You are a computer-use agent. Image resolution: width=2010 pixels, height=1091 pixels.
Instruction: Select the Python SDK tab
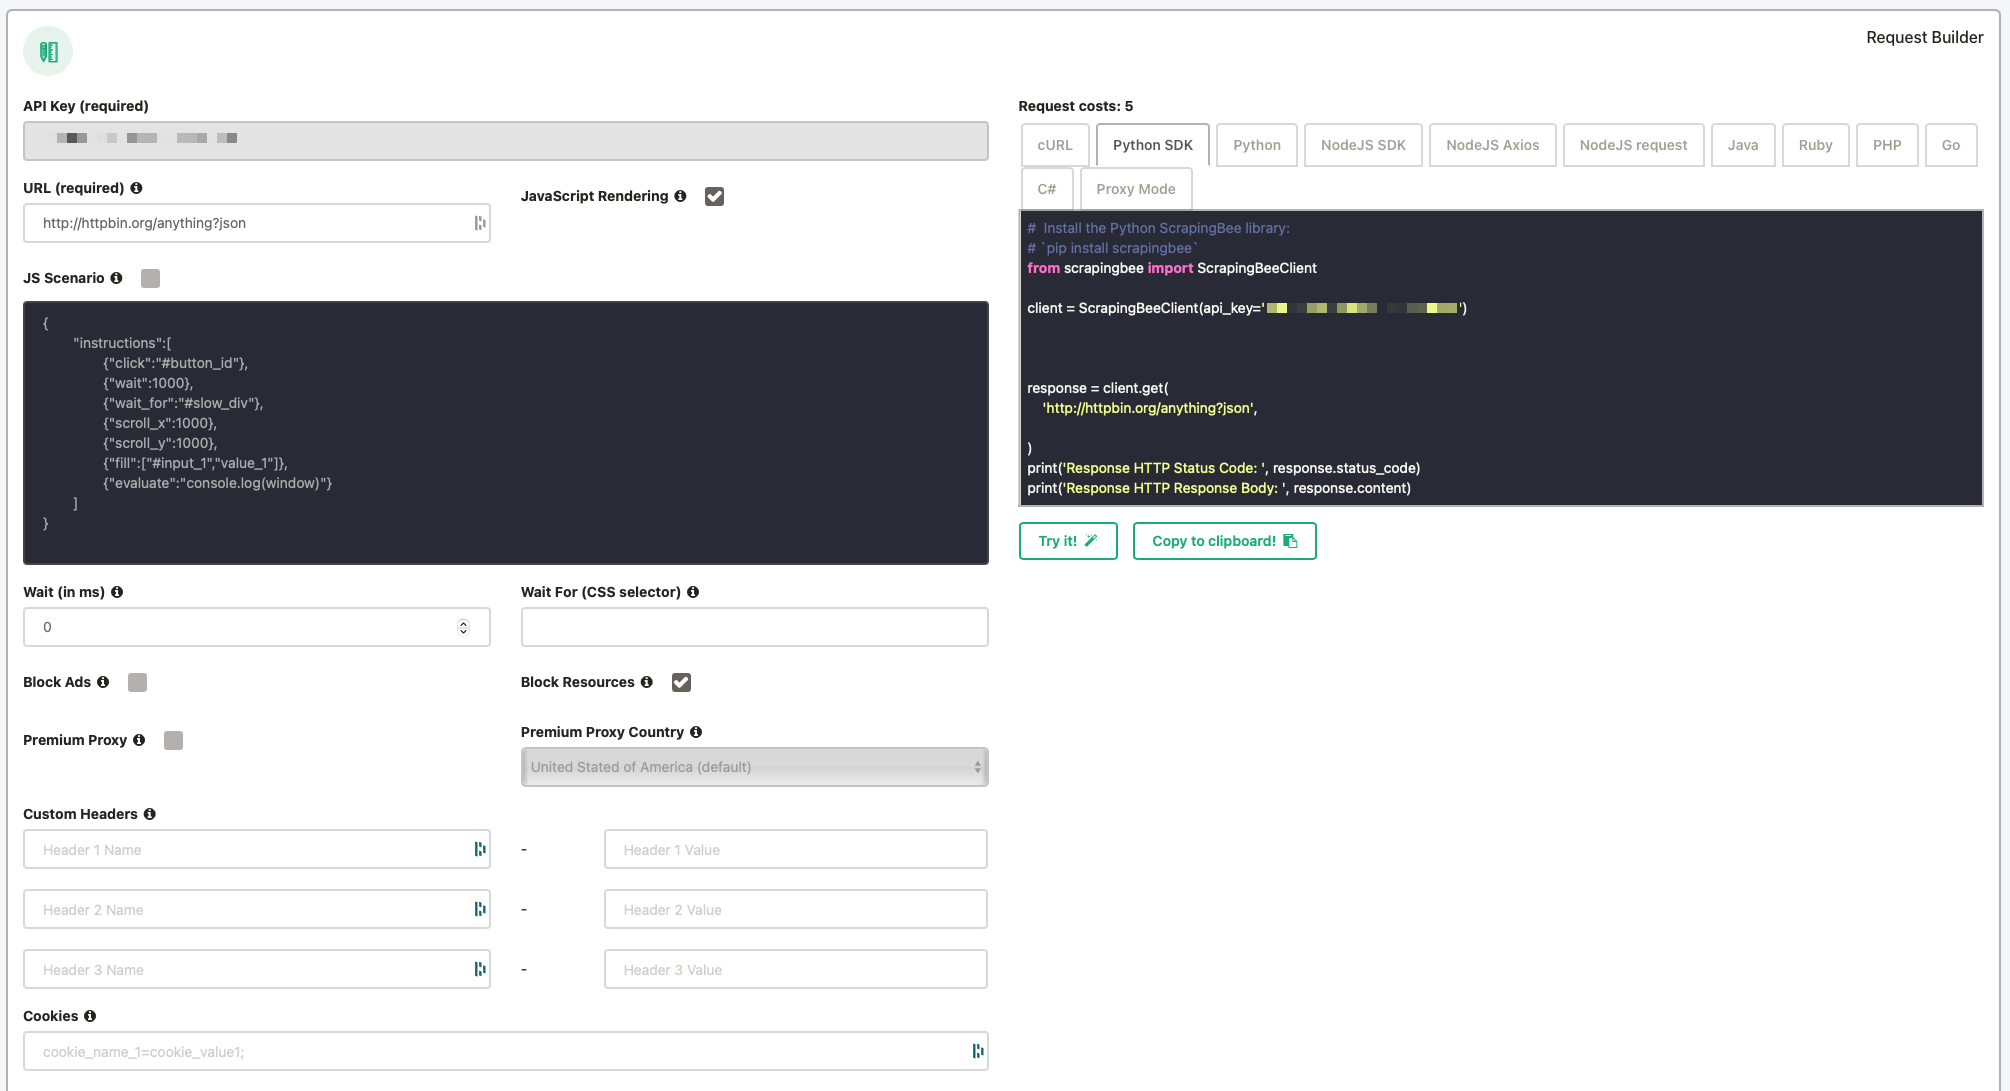[x=1152, y=145]
